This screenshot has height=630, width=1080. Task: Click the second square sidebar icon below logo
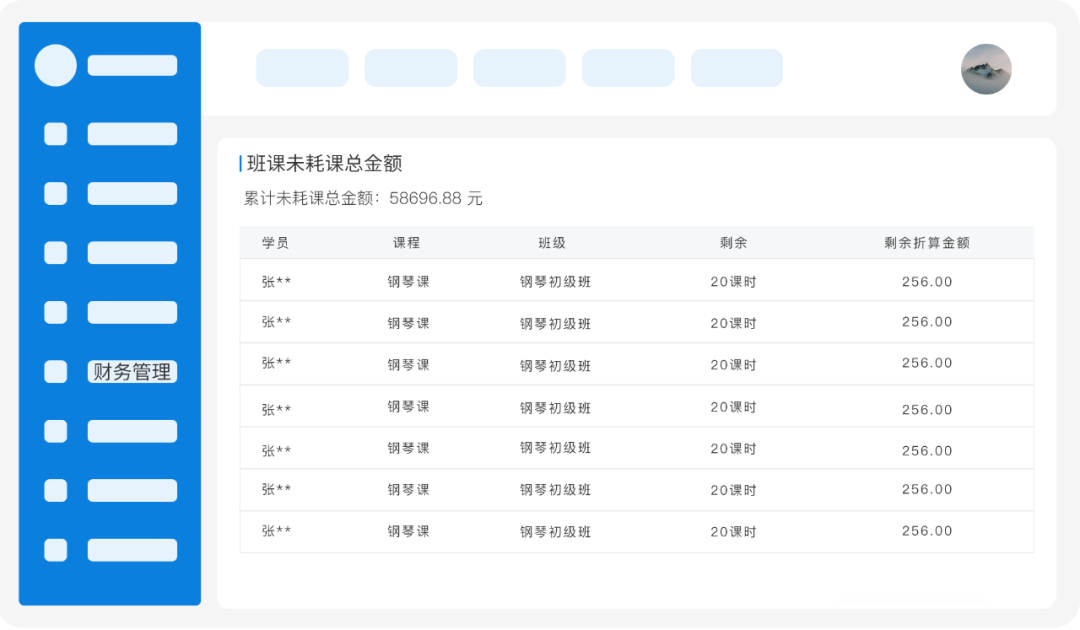(x=56, y=194)
